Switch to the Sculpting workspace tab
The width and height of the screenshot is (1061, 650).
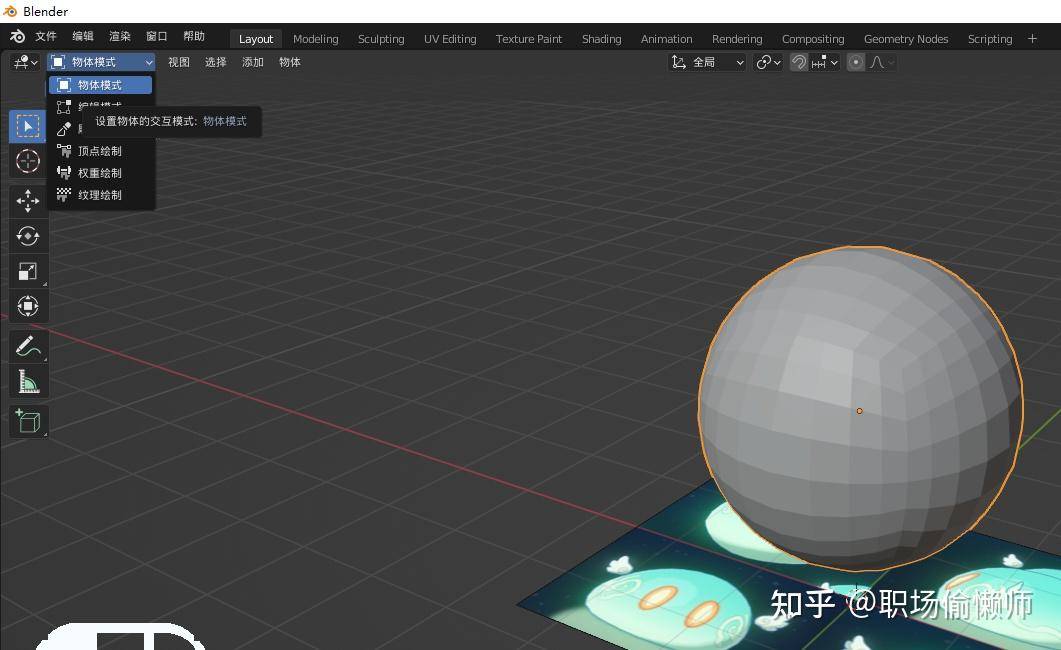381,39
